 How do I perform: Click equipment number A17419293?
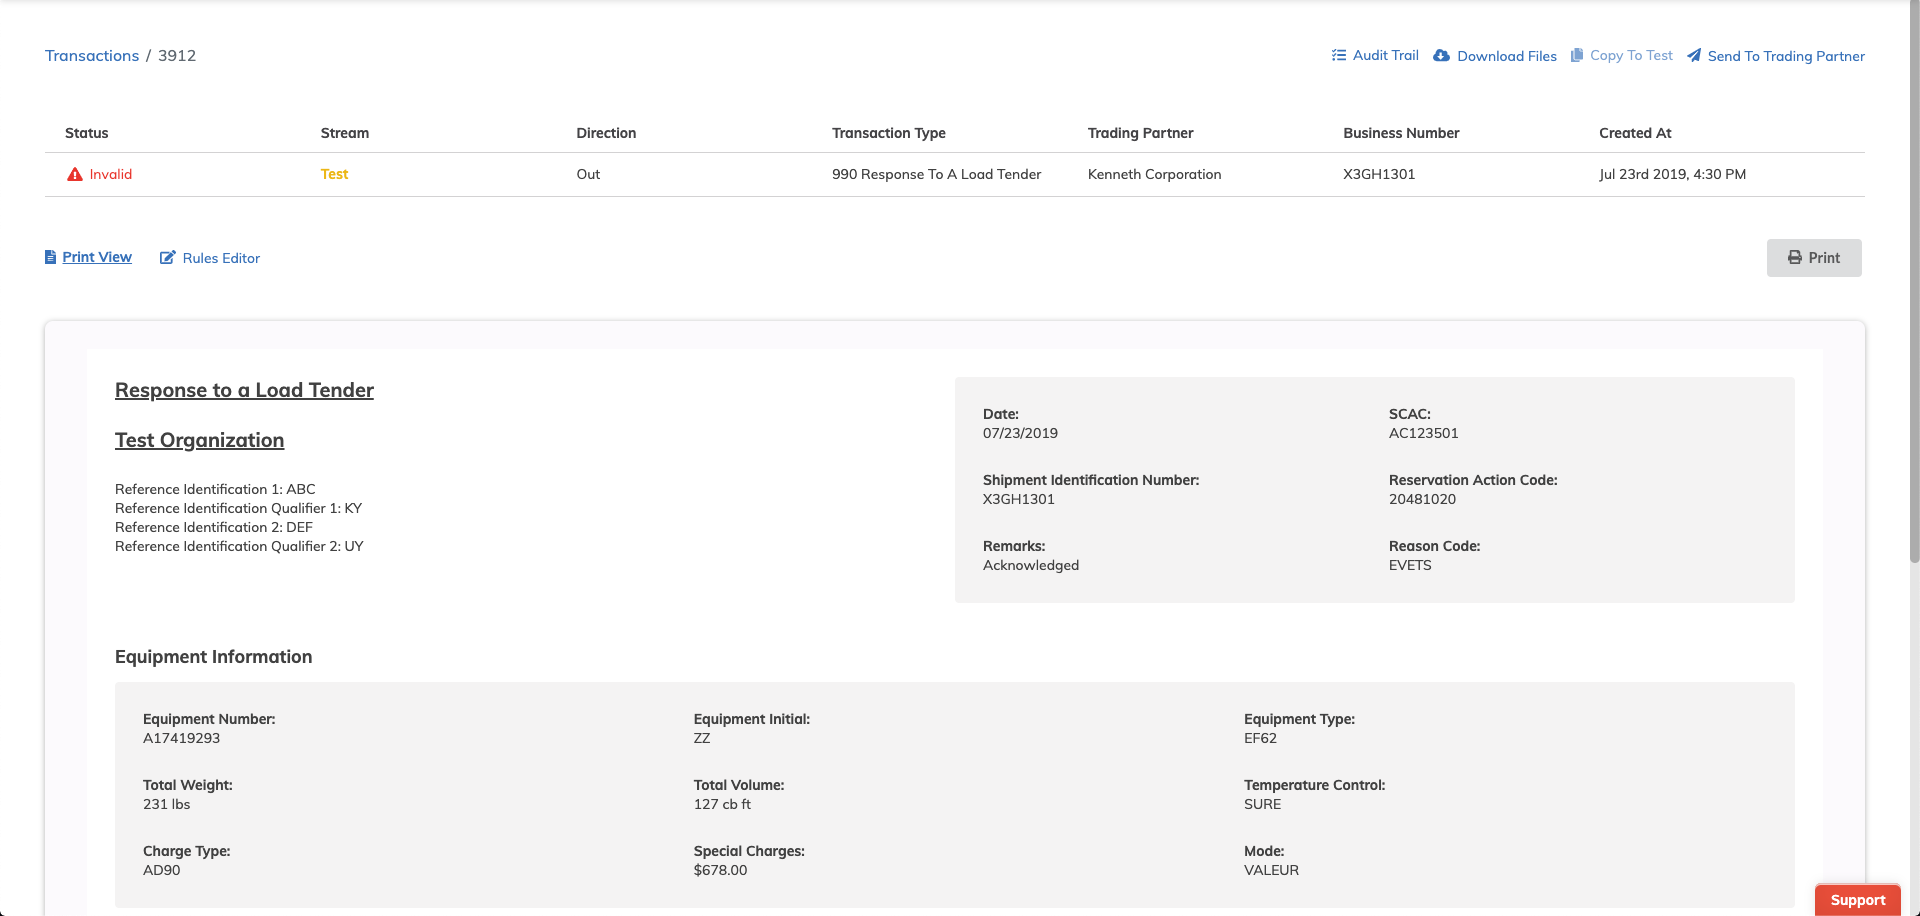[x=181, y=738]
